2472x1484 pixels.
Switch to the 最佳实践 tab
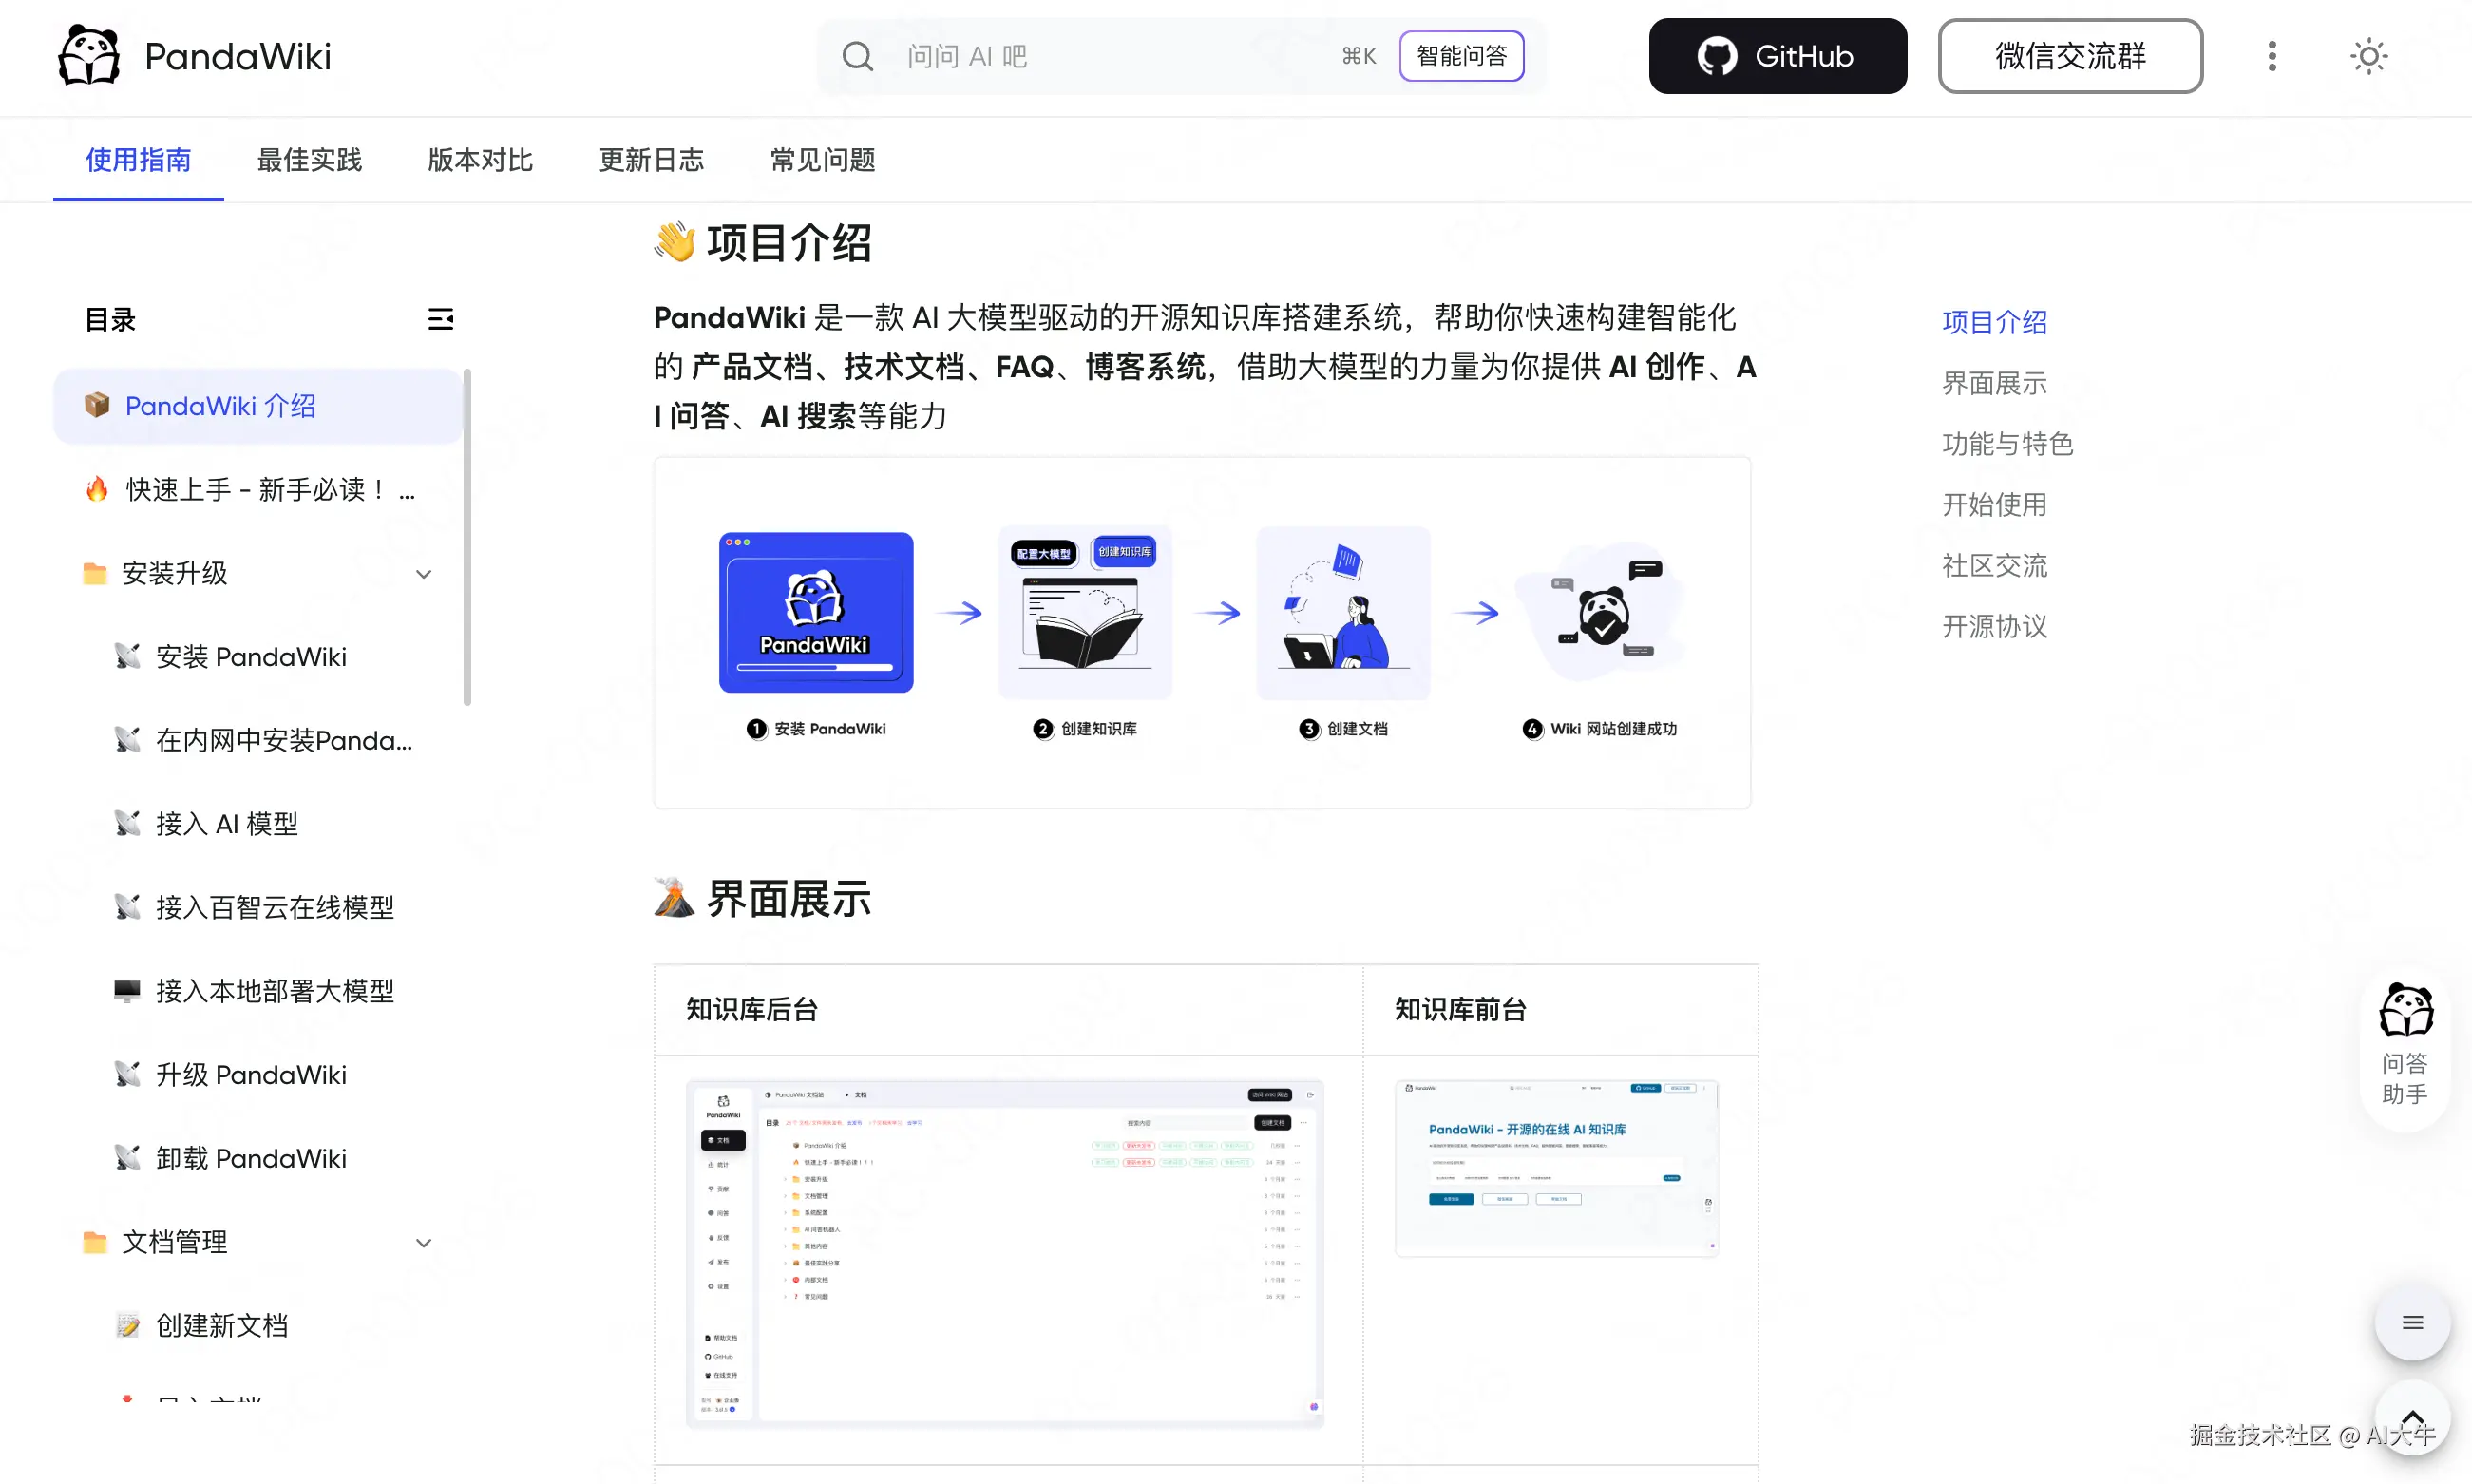coord(309,160)
